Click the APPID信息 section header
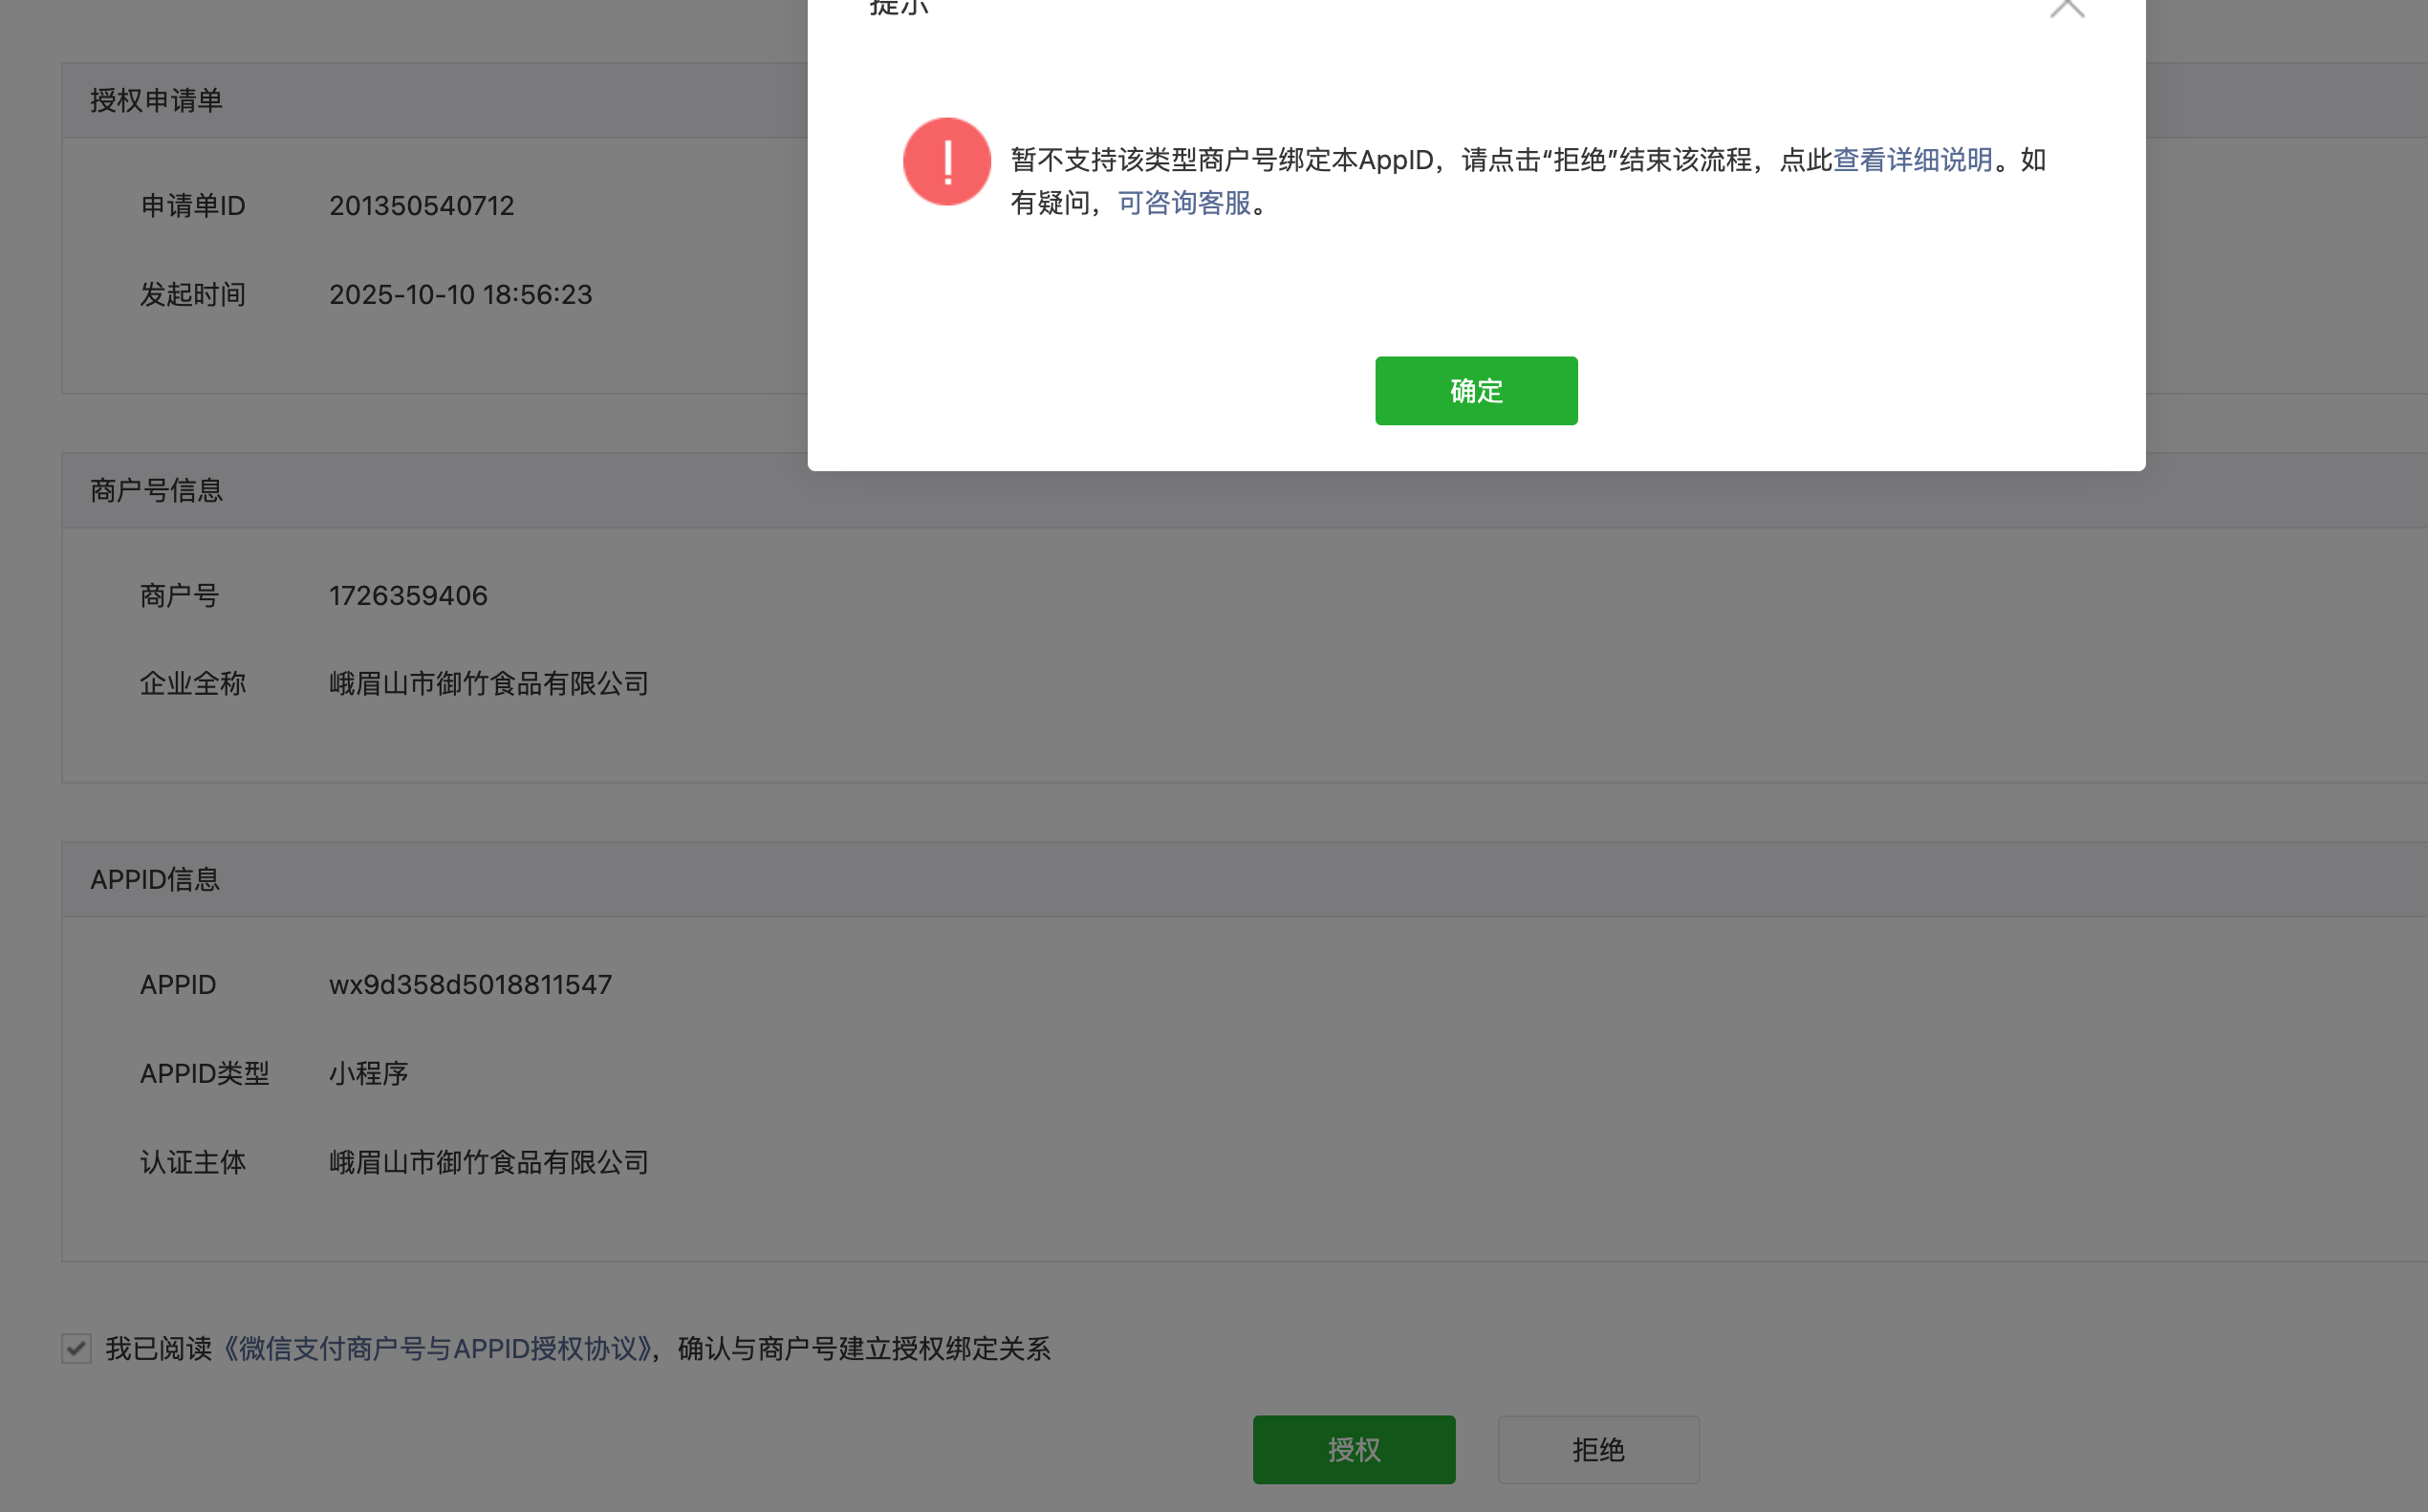The width and height of the screenshot is (2428, 1512). [x=155, y=880]
